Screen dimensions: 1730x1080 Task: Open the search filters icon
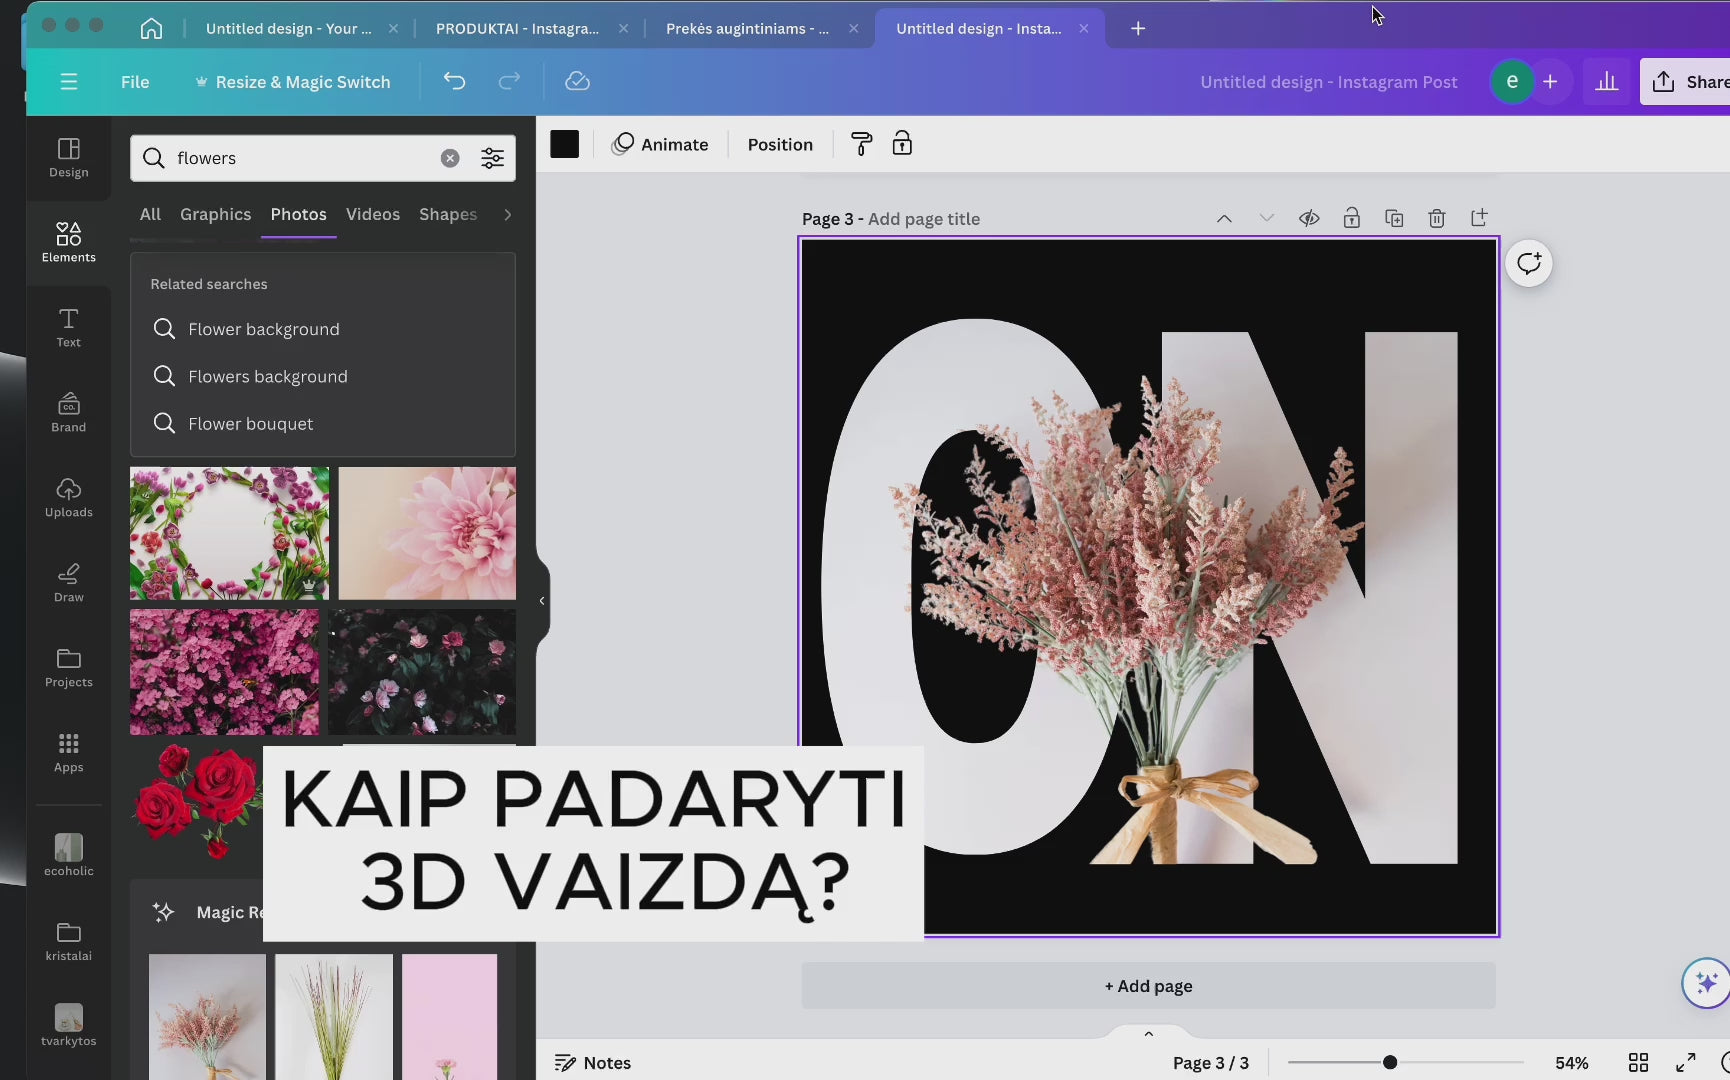tap(492, 158)
